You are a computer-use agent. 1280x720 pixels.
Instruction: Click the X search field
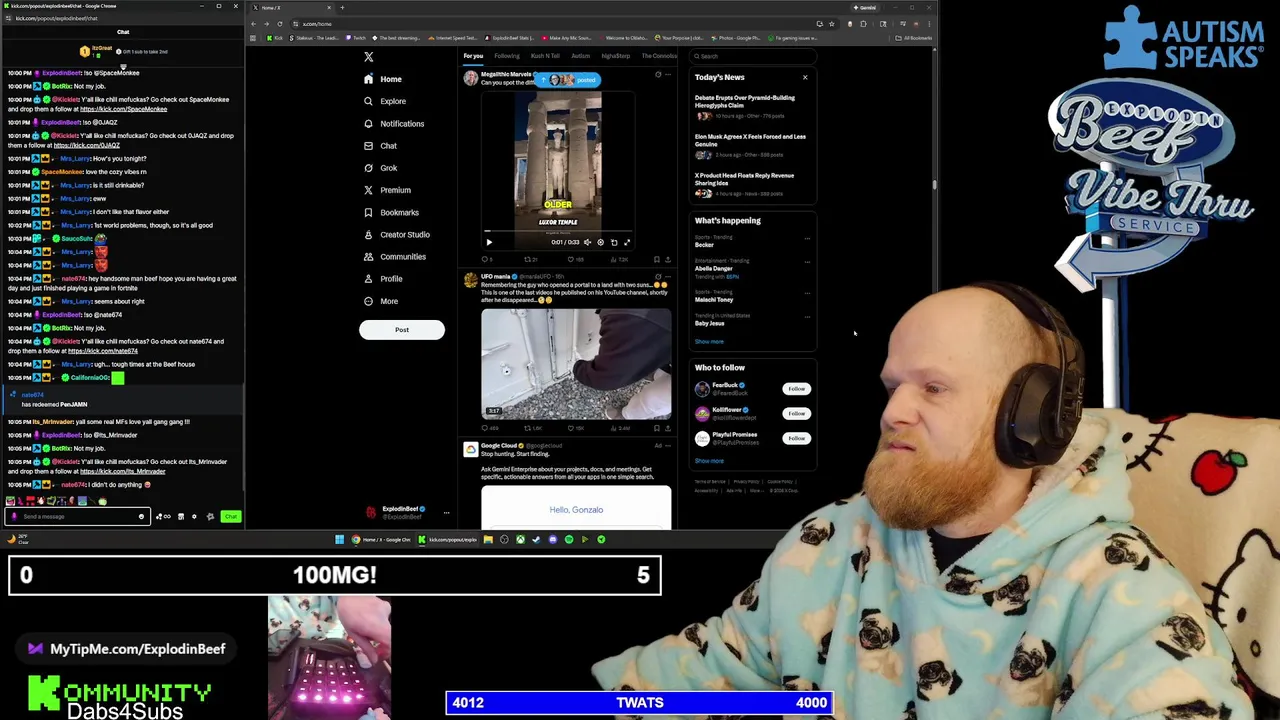click(753, 56)
